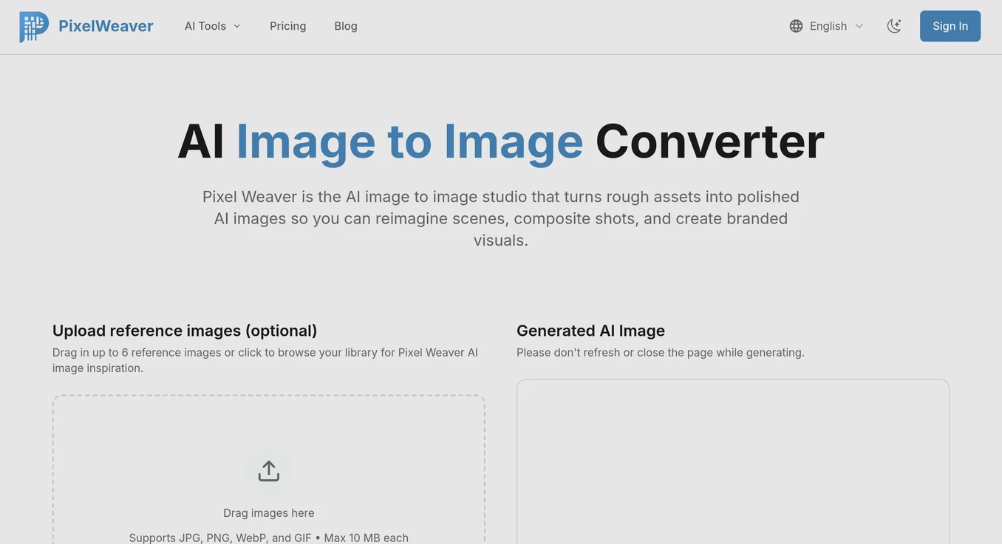Click 'Upload reference images (optional)' heading
Viewport: 1002px width, 544px height.
click(x=185, y=330)
